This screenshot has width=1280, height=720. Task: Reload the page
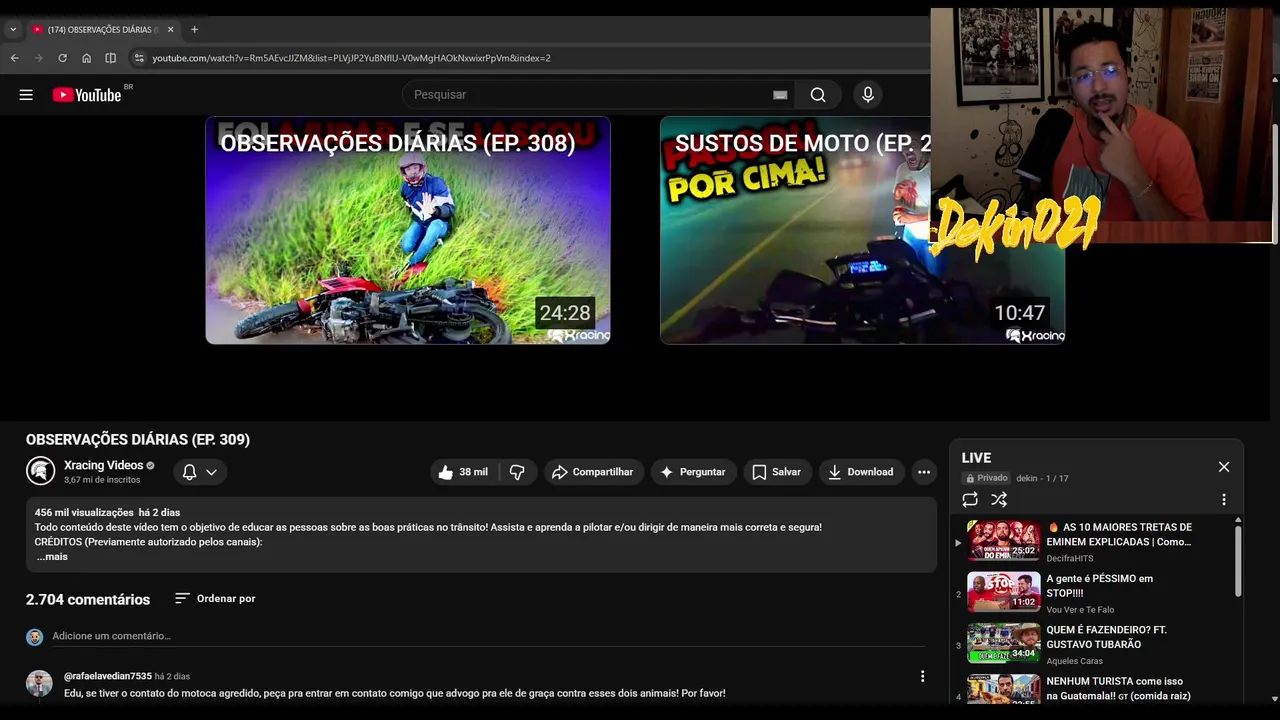pyautogui.click(x=63, y=58)
